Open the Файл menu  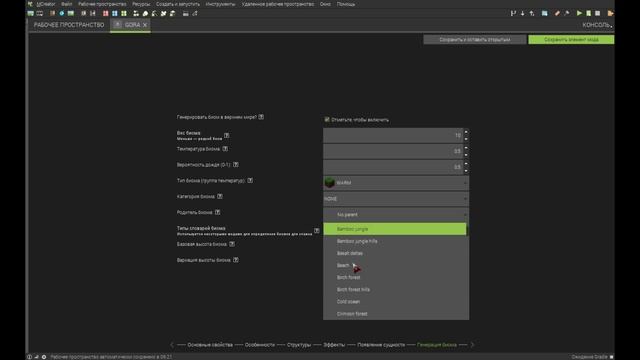click(67, 4)
